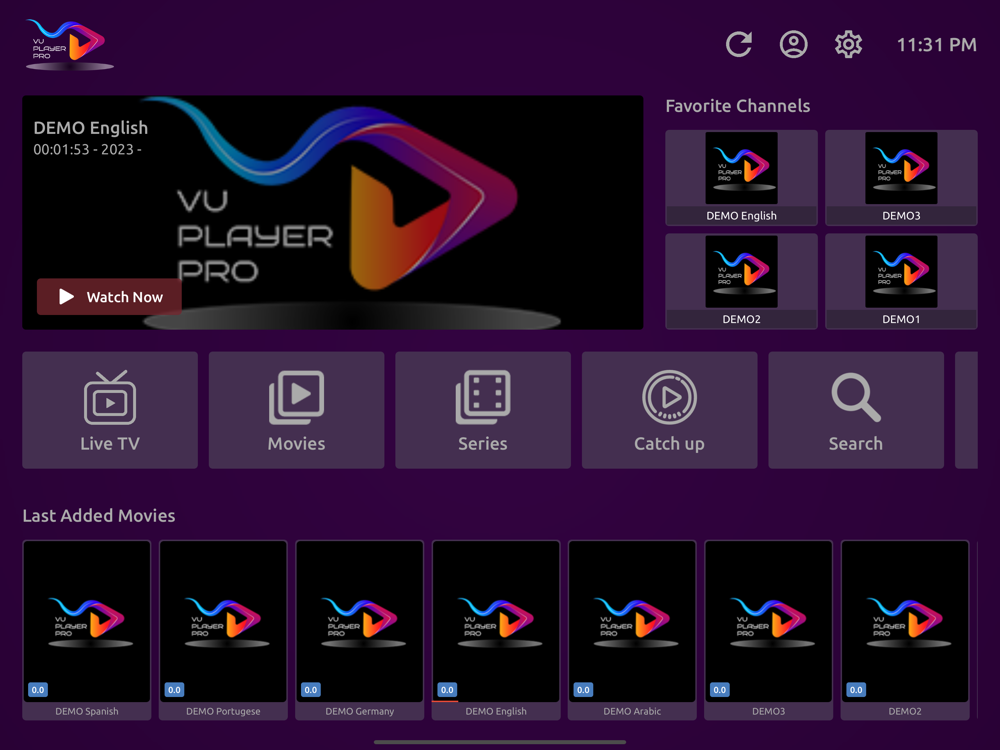Click the partially visible tile after Search
Image resolution: width=1000 pixels, height=750 pixels.
[x=966, y=410]
